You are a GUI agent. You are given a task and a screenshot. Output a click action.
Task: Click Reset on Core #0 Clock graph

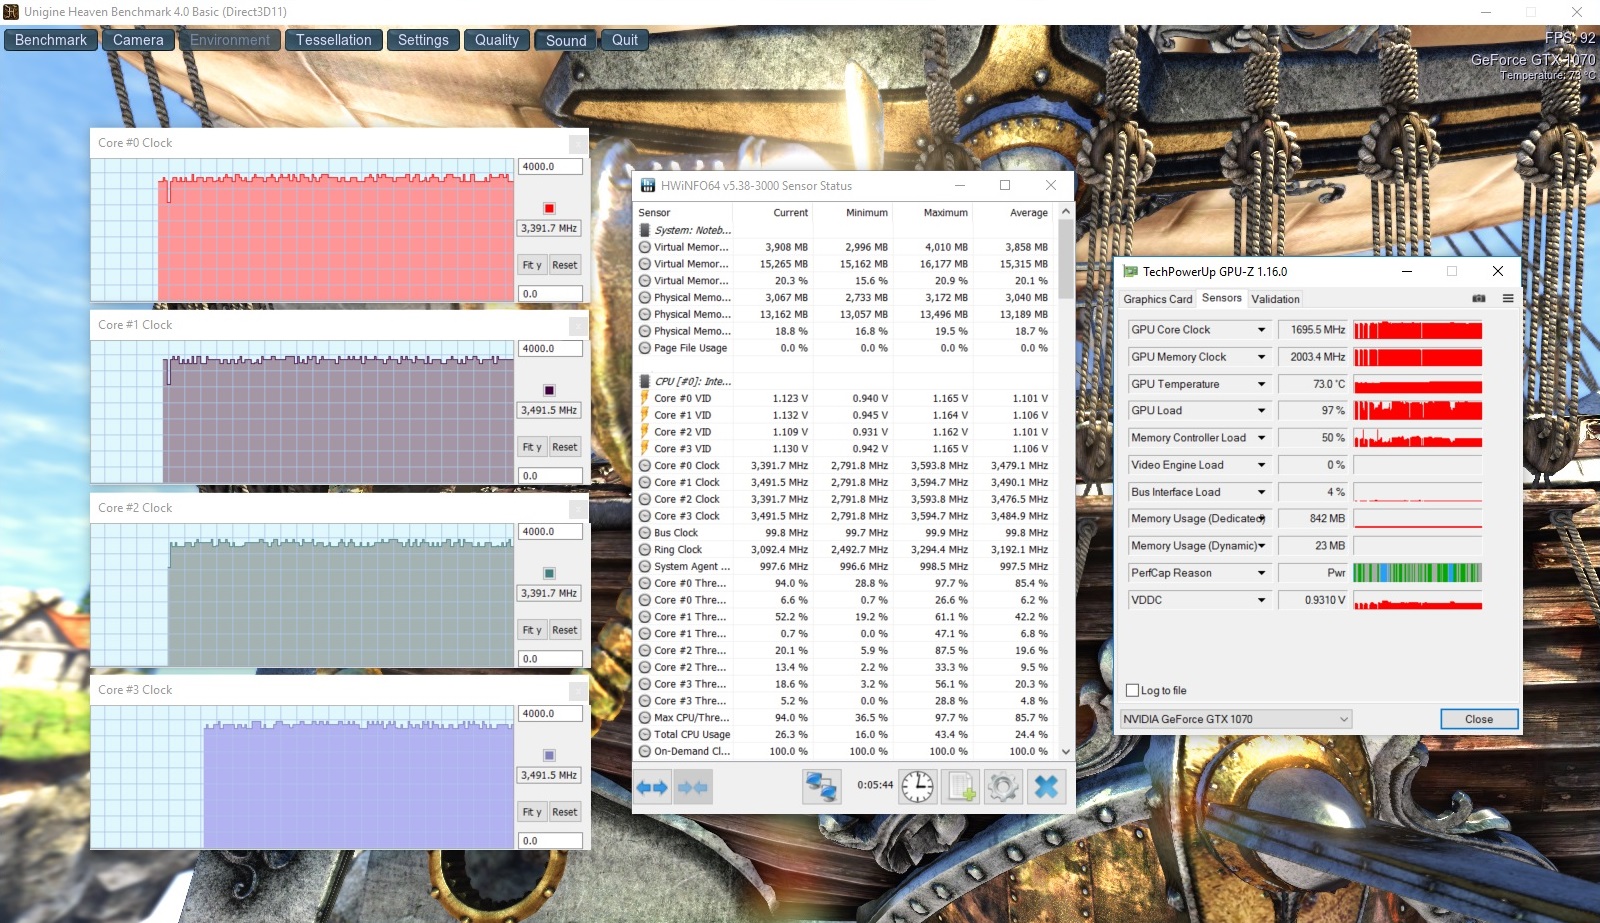[x=564, y=265]
